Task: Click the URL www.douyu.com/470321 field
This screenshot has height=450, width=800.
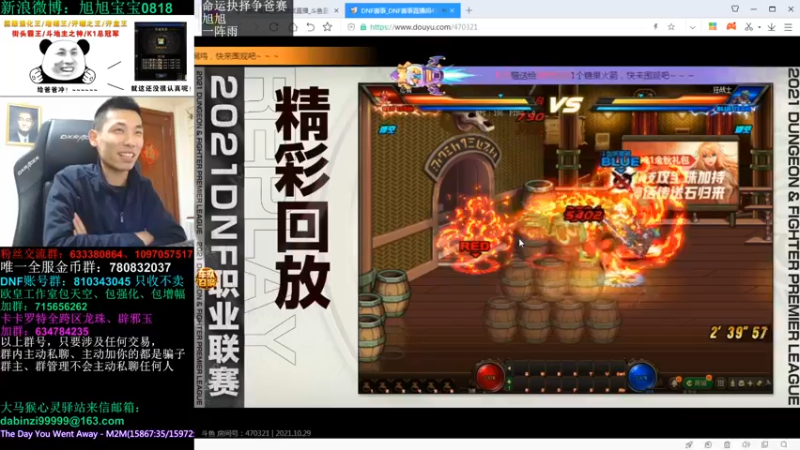Action: pos(423,27)
